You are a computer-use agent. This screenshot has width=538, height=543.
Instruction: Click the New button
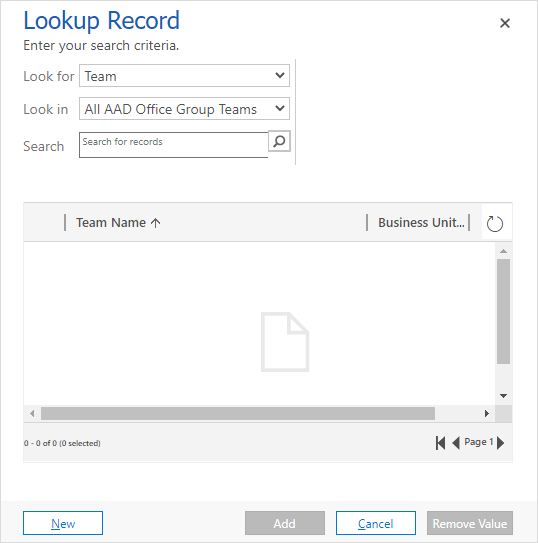click(63, 523)
